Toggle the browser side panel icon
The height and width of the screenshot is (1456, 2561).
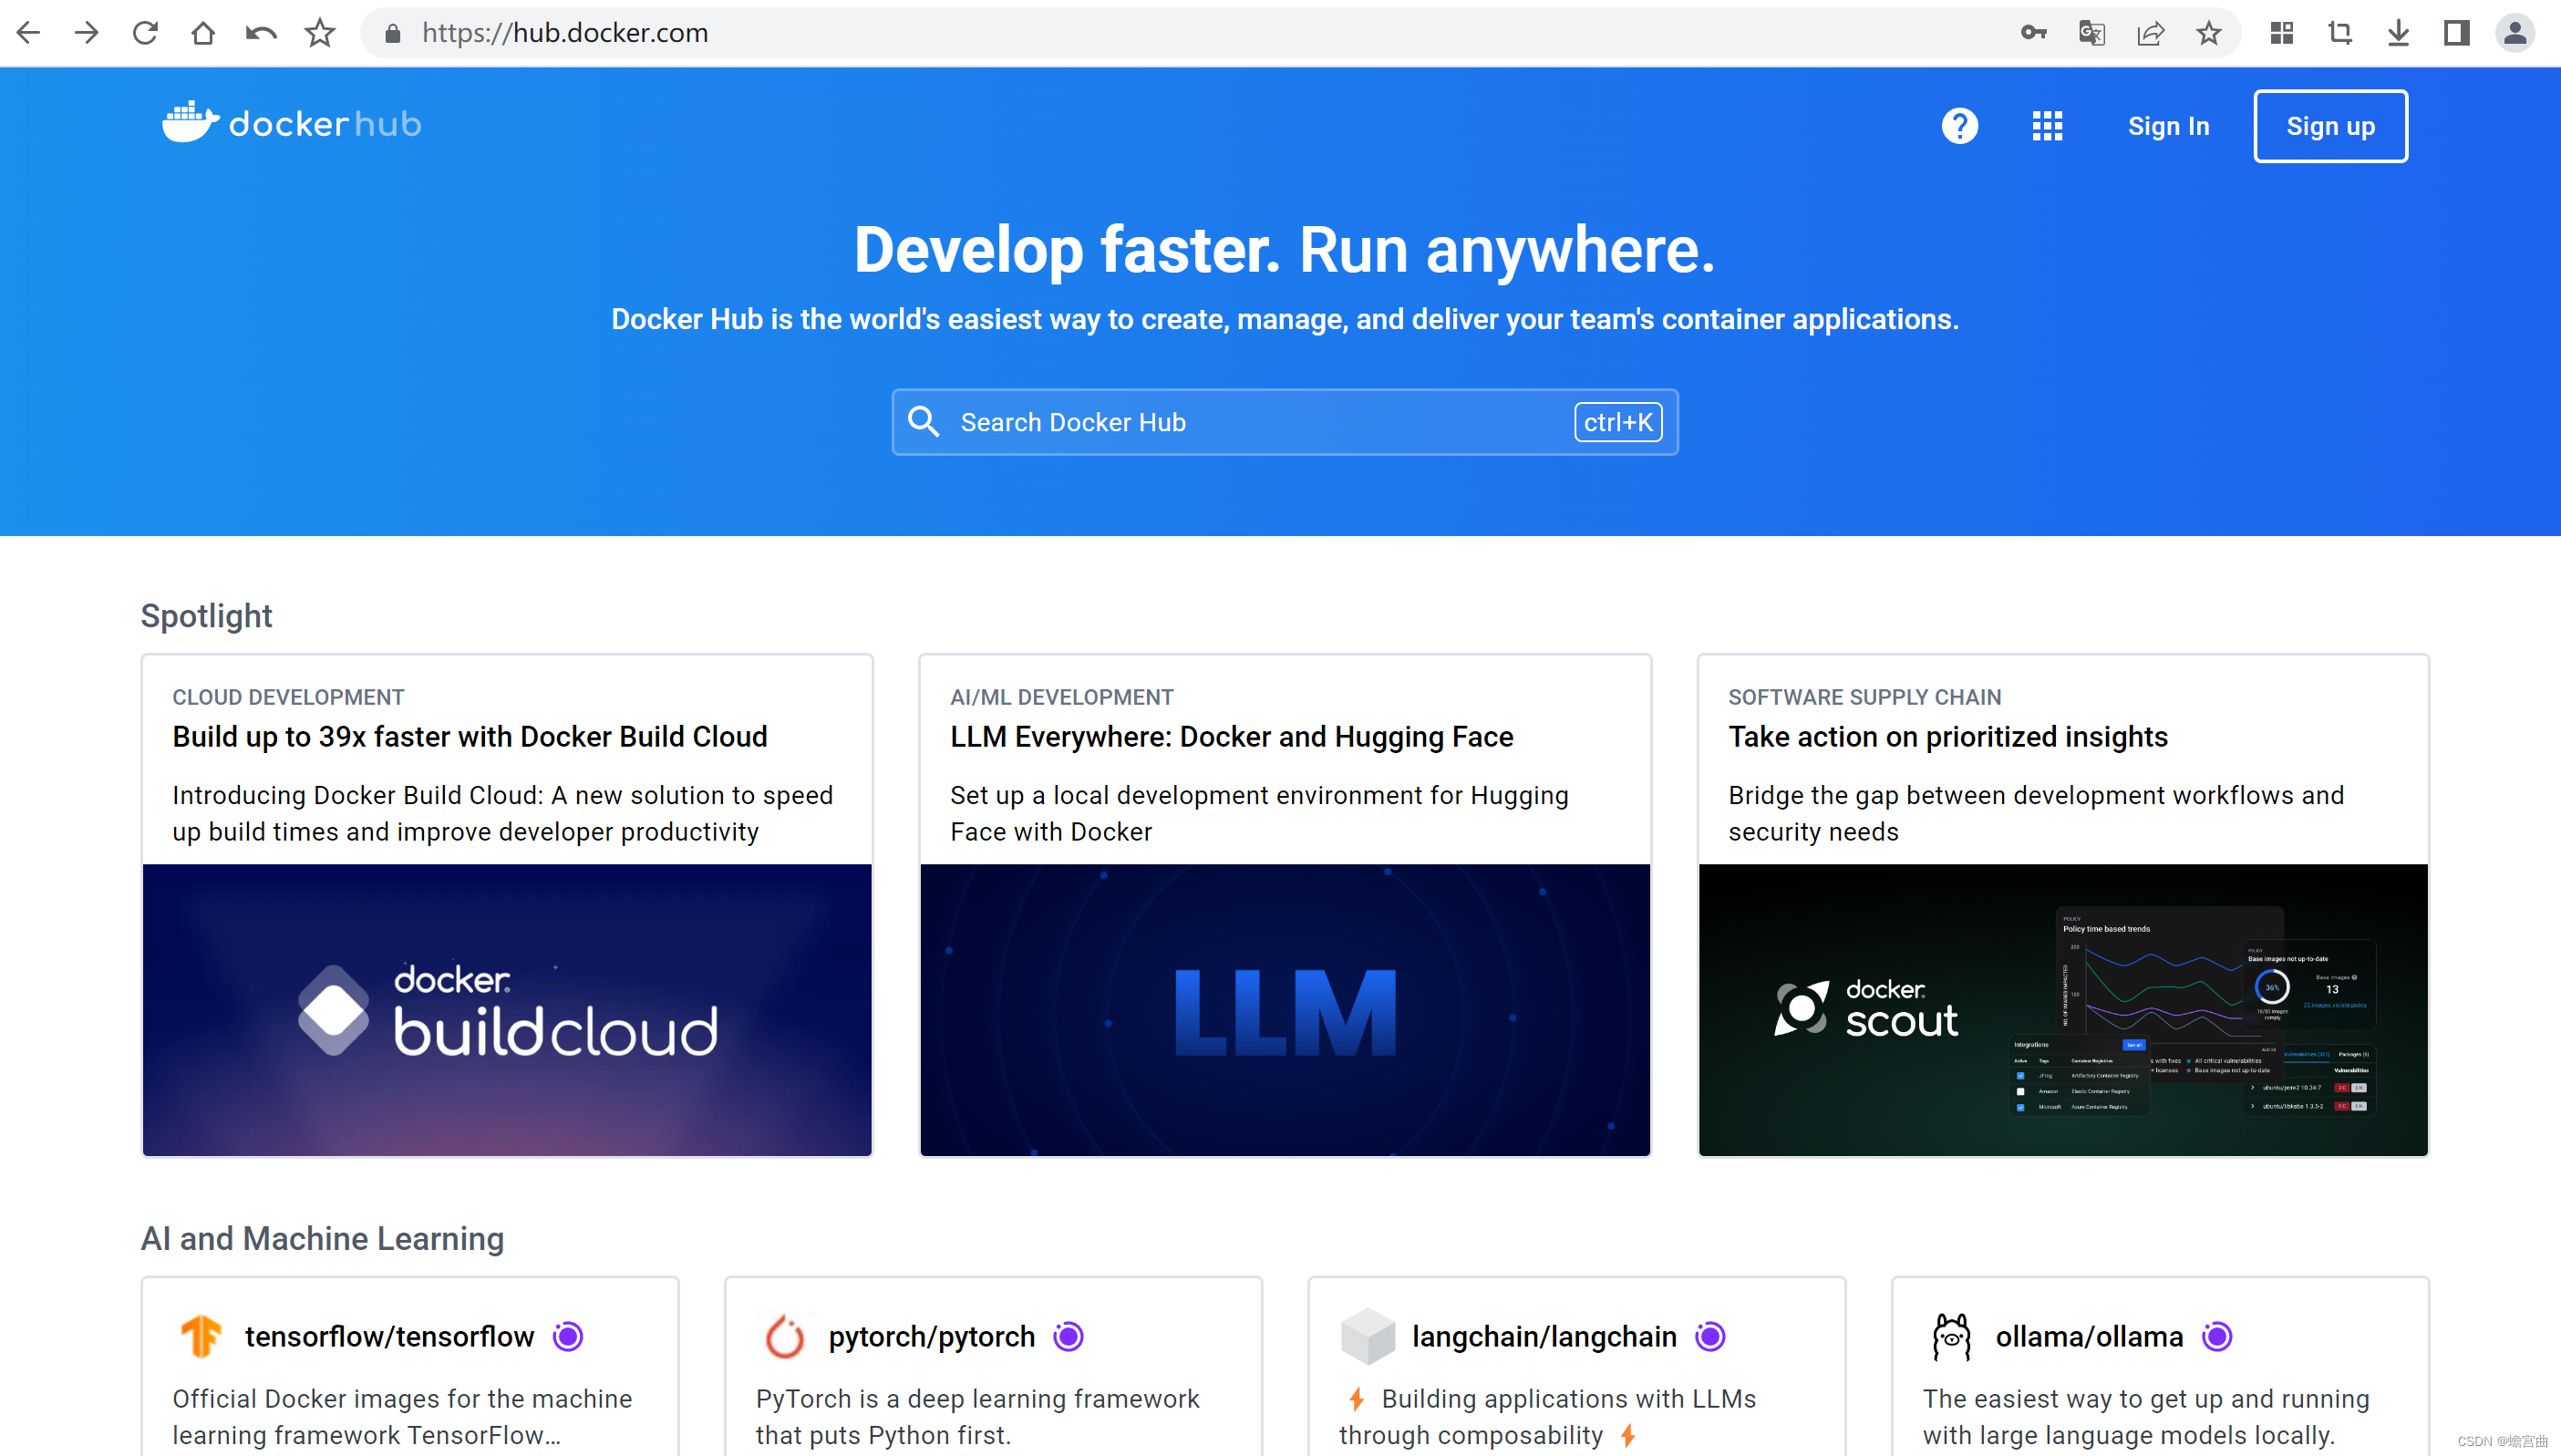[2457, 33]
